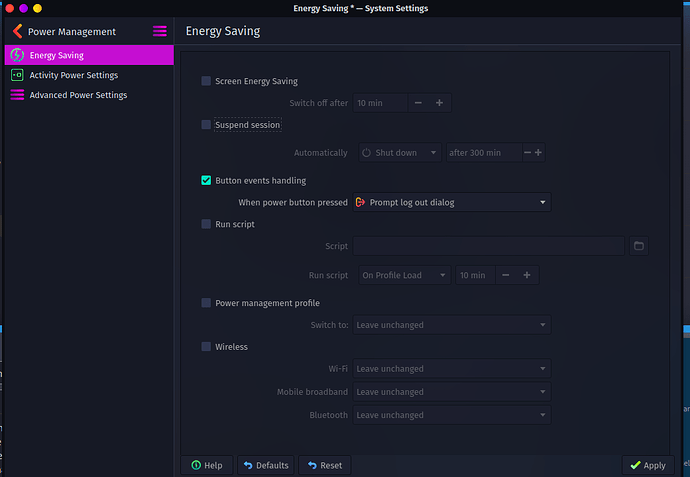Open the script file browser folder icon
The width and height of the screenshot is (690, 477).
click(639, 246)
